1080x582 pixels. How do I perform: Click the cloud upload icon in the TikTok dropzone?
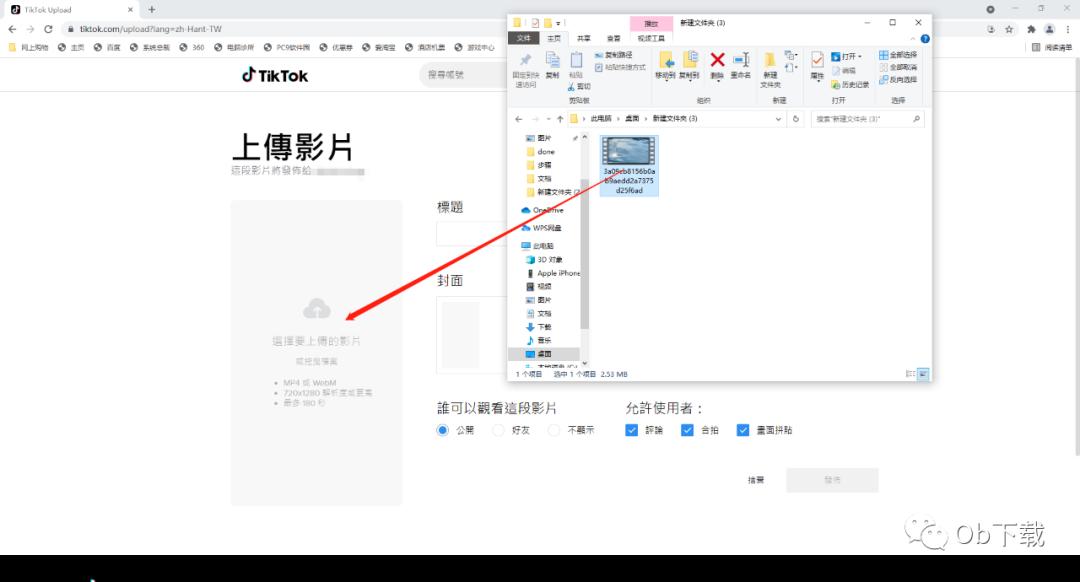tap(317, 308)
